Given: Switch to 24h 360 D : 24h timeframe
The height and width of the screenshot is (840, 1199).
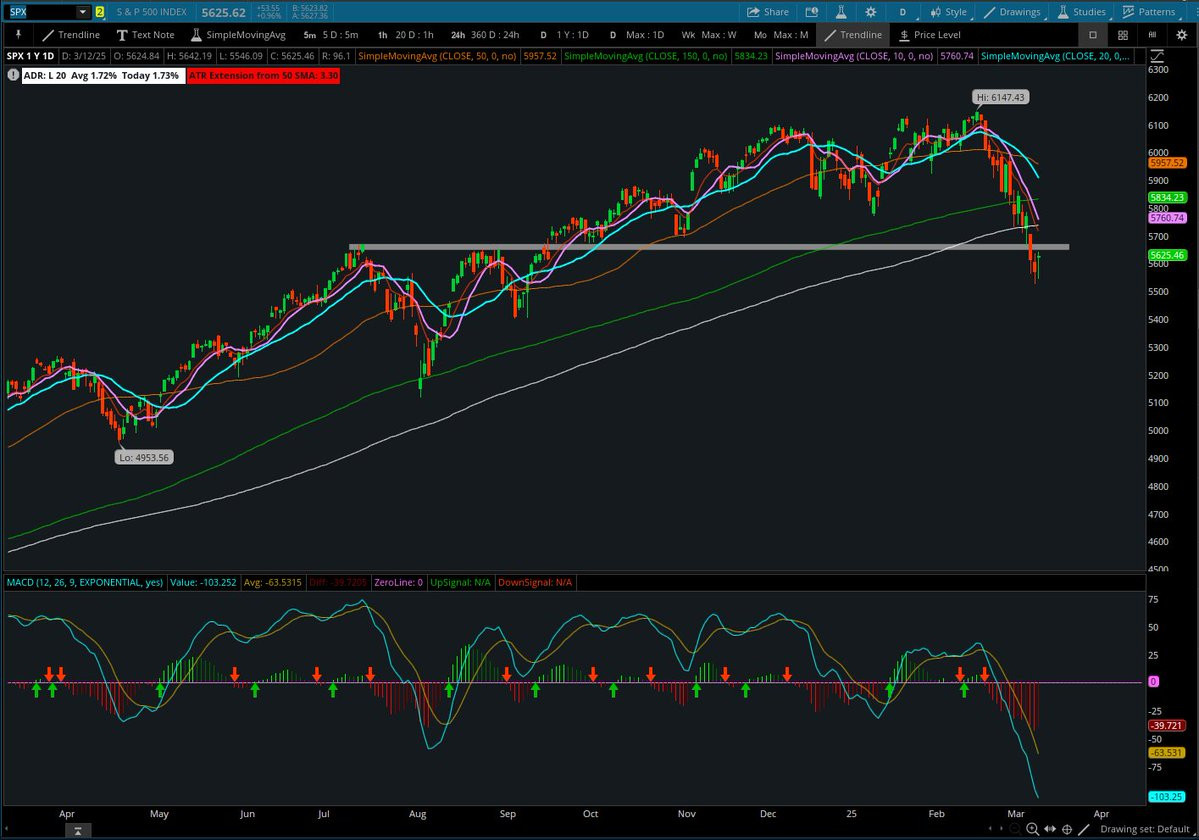Looking at the screenshot, I should click(485, 34).
